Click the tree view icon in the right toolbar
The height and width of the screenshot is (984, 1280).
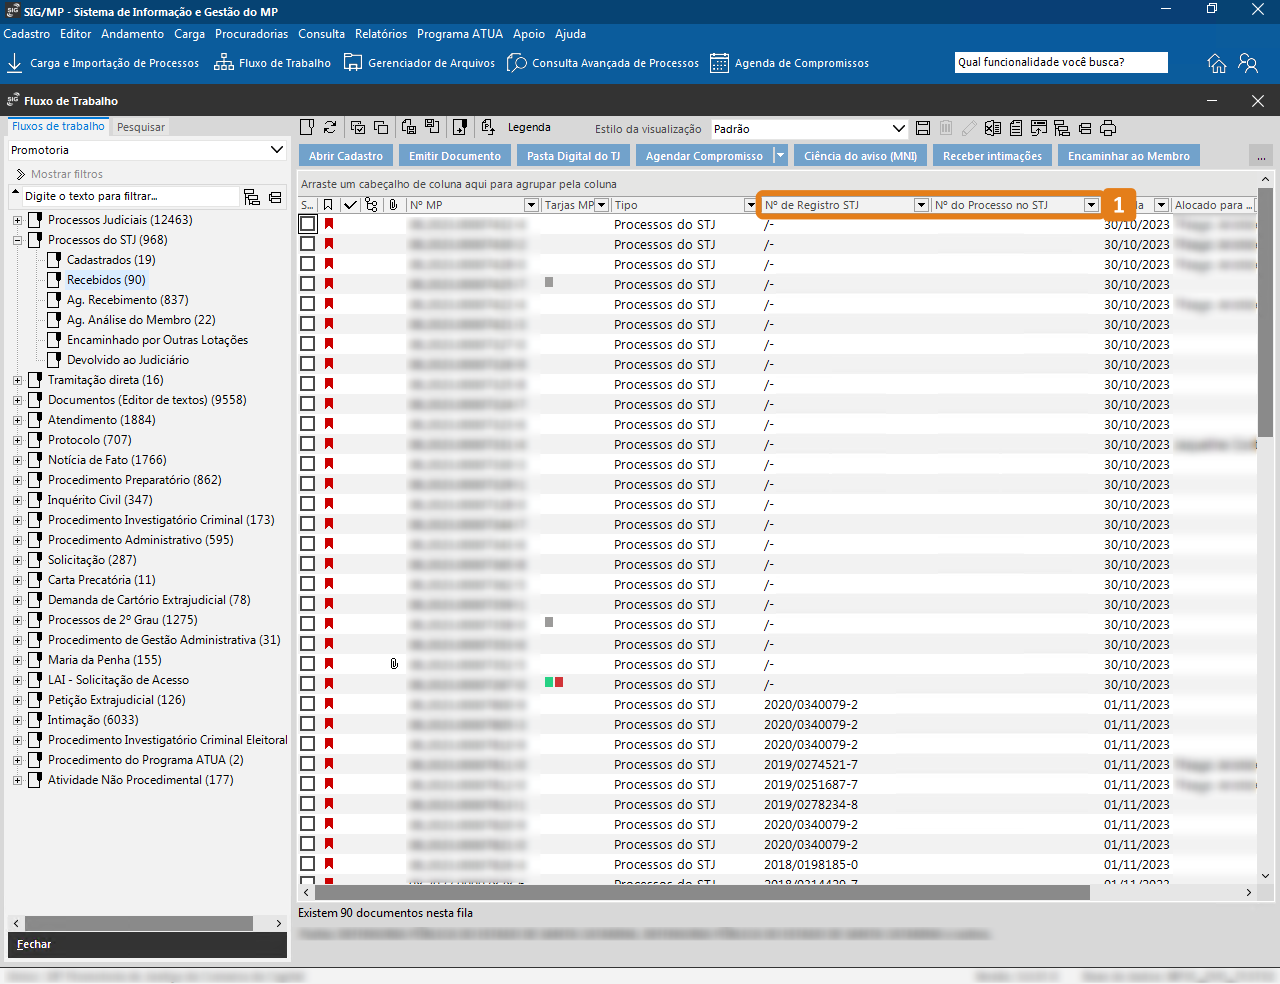1062,128
